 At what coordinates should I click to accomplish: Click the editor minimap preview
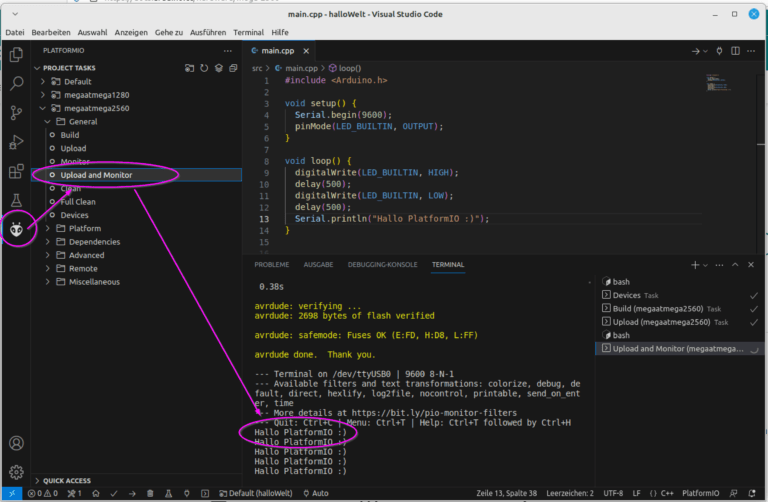tap(714, 80)
